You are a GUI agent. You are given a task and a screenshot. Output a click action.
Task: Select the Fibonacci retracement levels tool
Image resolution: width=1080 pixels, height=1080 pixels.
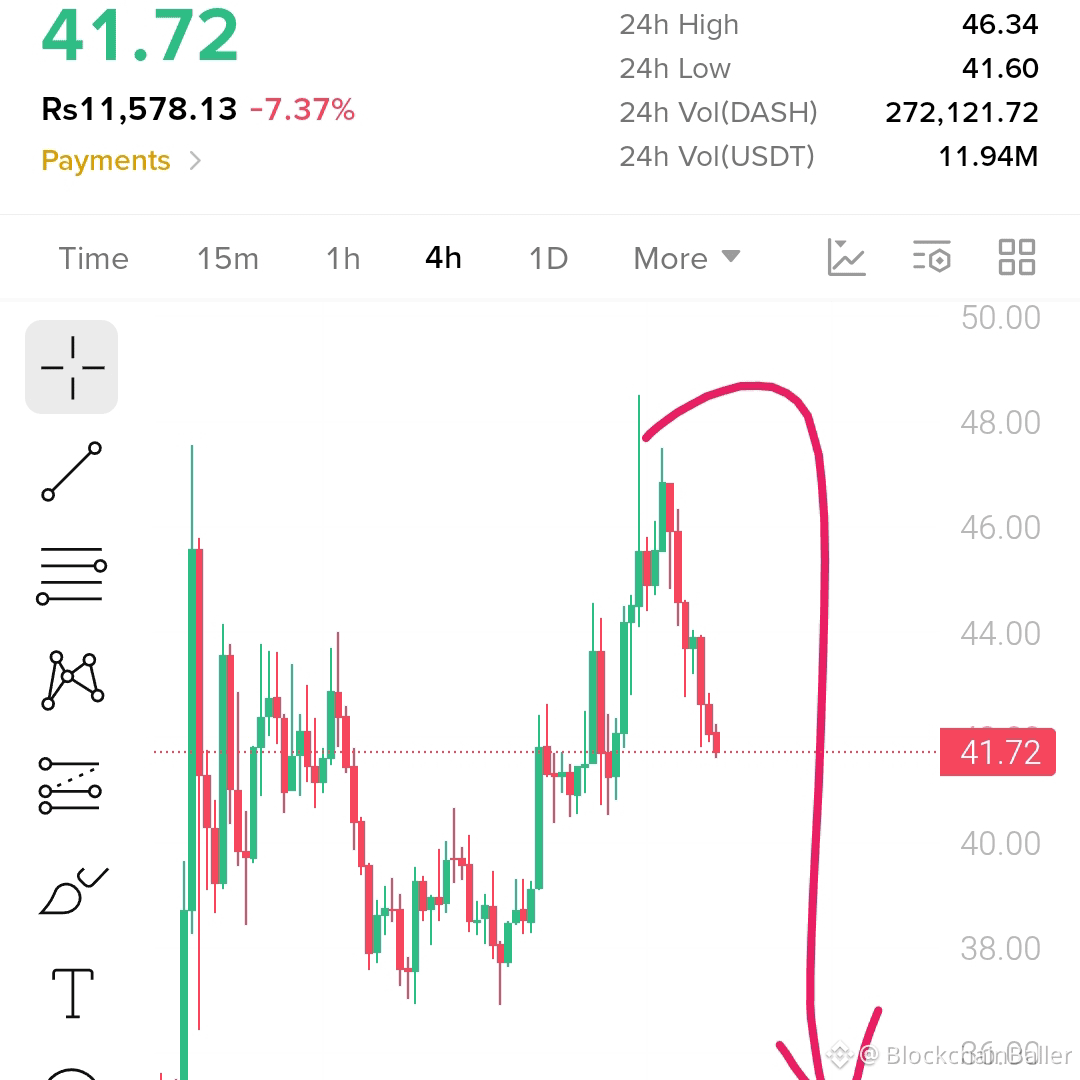(70, 786)
